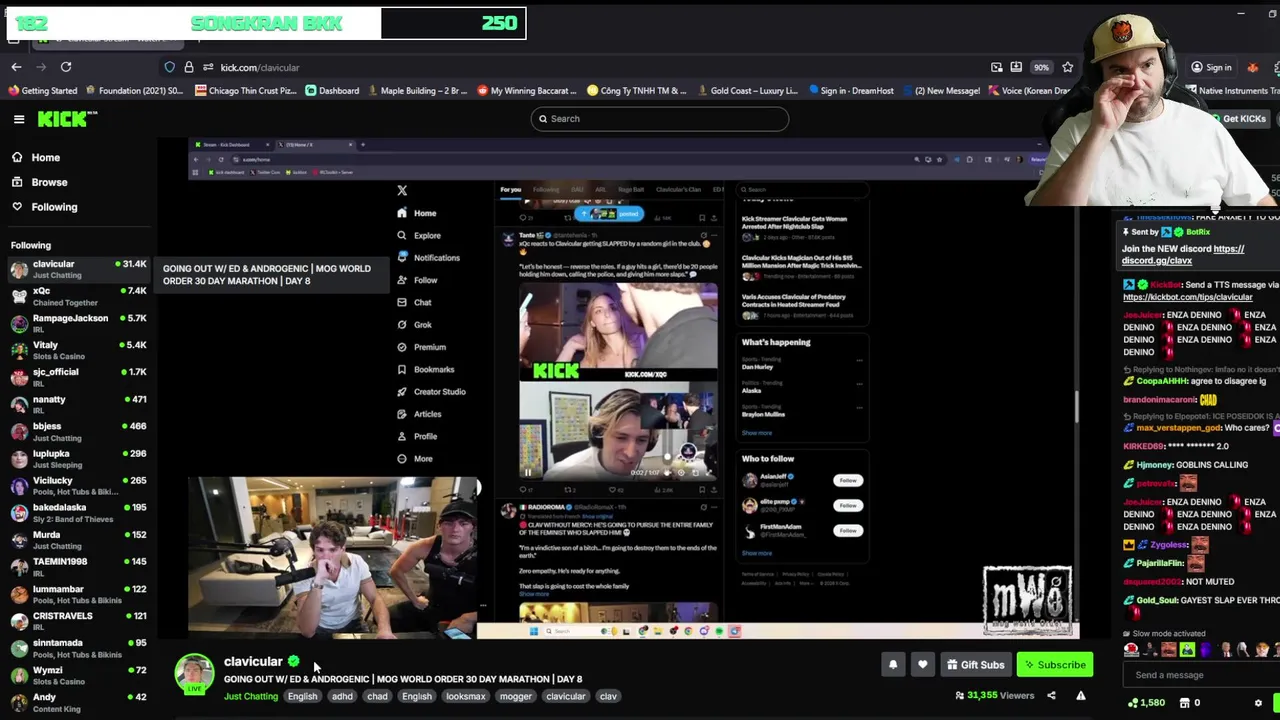Image resolution: width=1280 pixels, height=720 pixels.
Task: Open the Chicago Thin Crust Pizza bookmark
Action: (x=246, y=91)
